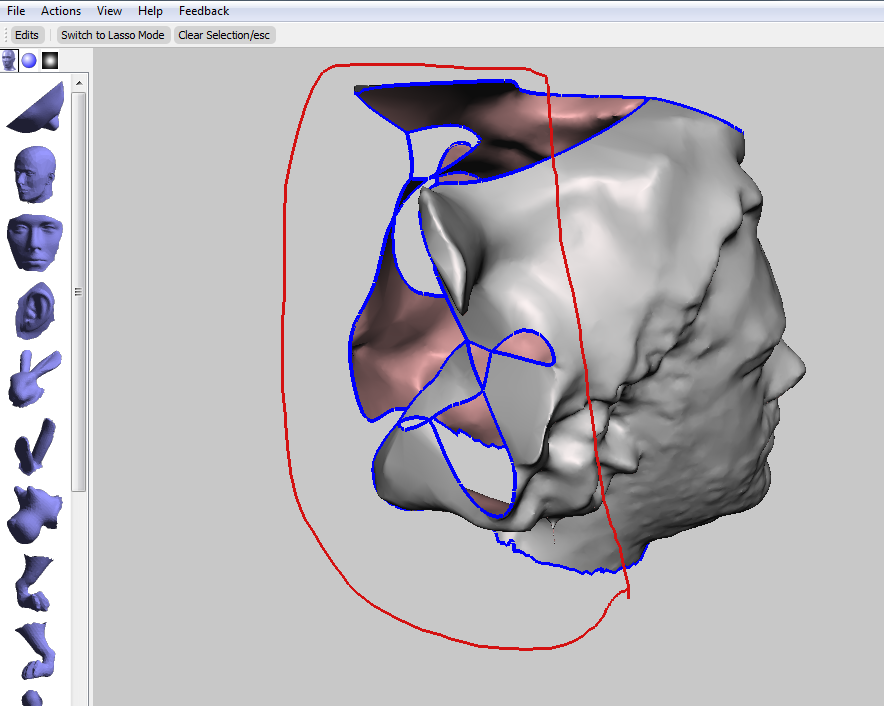
Task: Open the Actions menu
Action: point(61,11)
